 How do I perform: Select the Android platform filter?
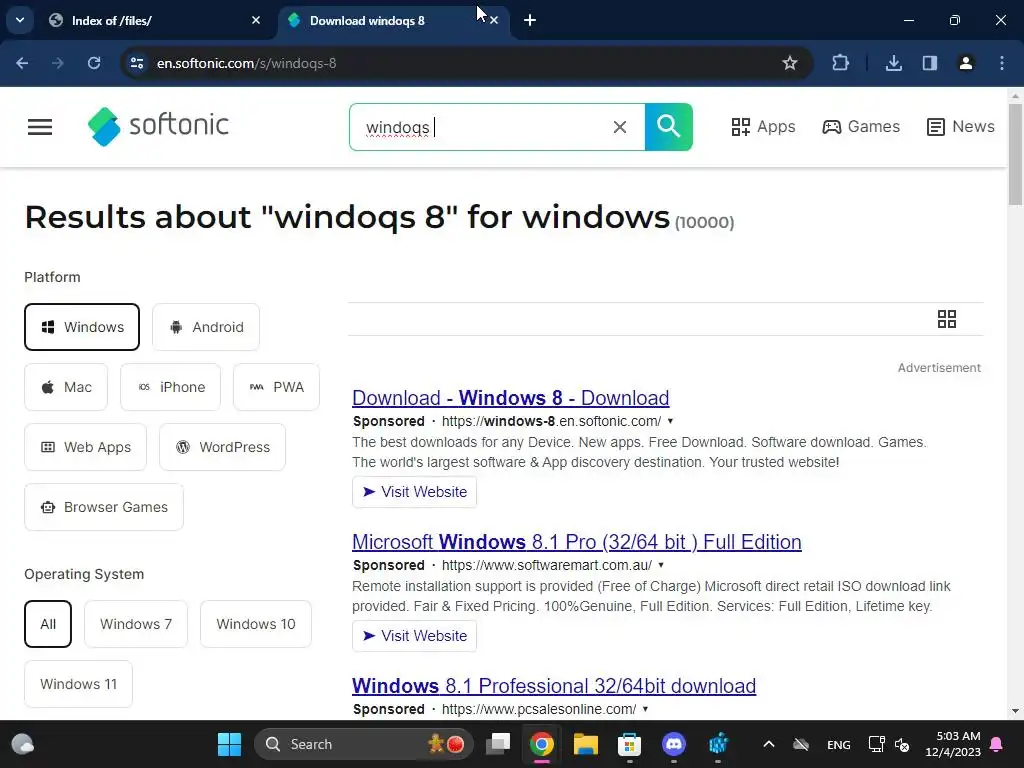tap(206, 327)
